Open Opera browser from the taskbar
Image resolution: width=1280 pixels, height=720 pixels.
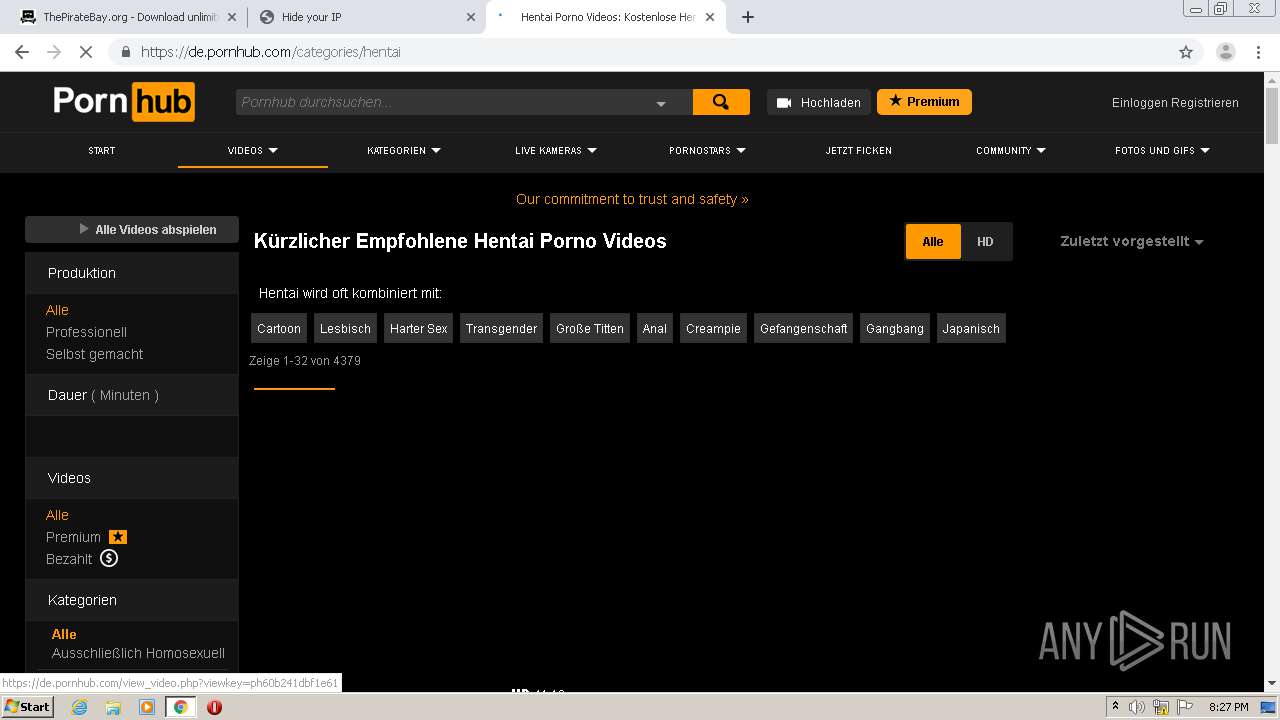click(x=214, y=707)
